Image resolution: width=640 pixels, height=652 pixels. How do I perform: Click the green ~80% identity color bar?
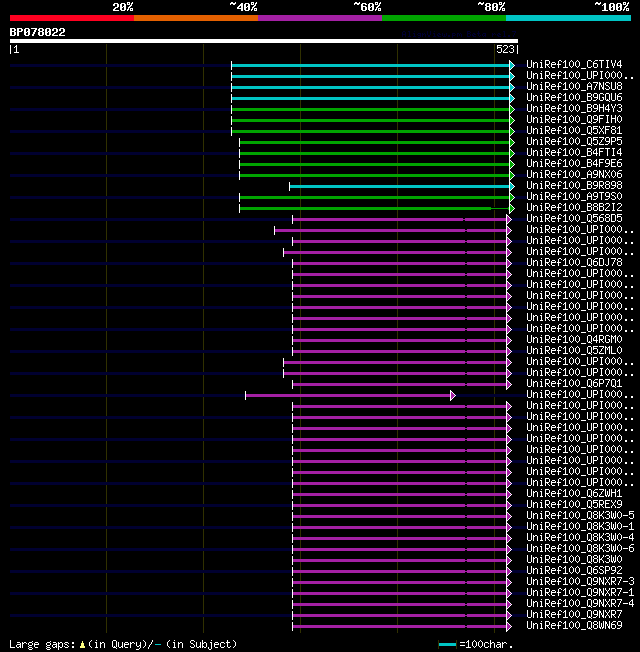pos(444,18)
